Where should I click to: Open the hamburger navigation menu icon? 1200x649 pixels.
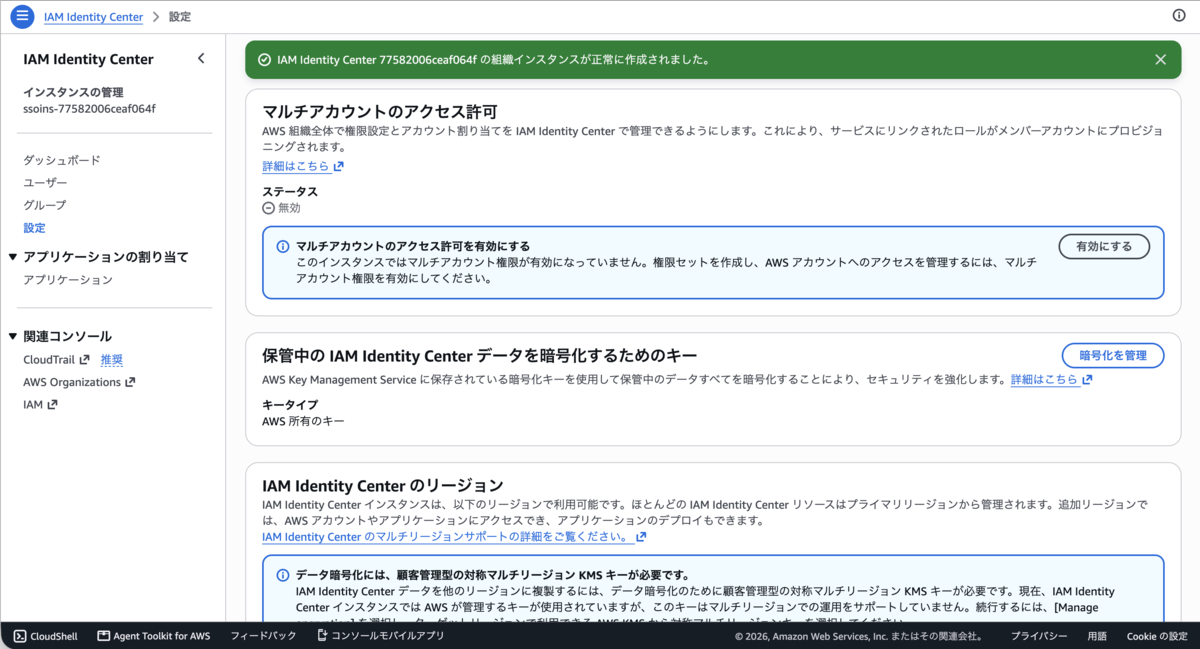click(x=21, y=16)
